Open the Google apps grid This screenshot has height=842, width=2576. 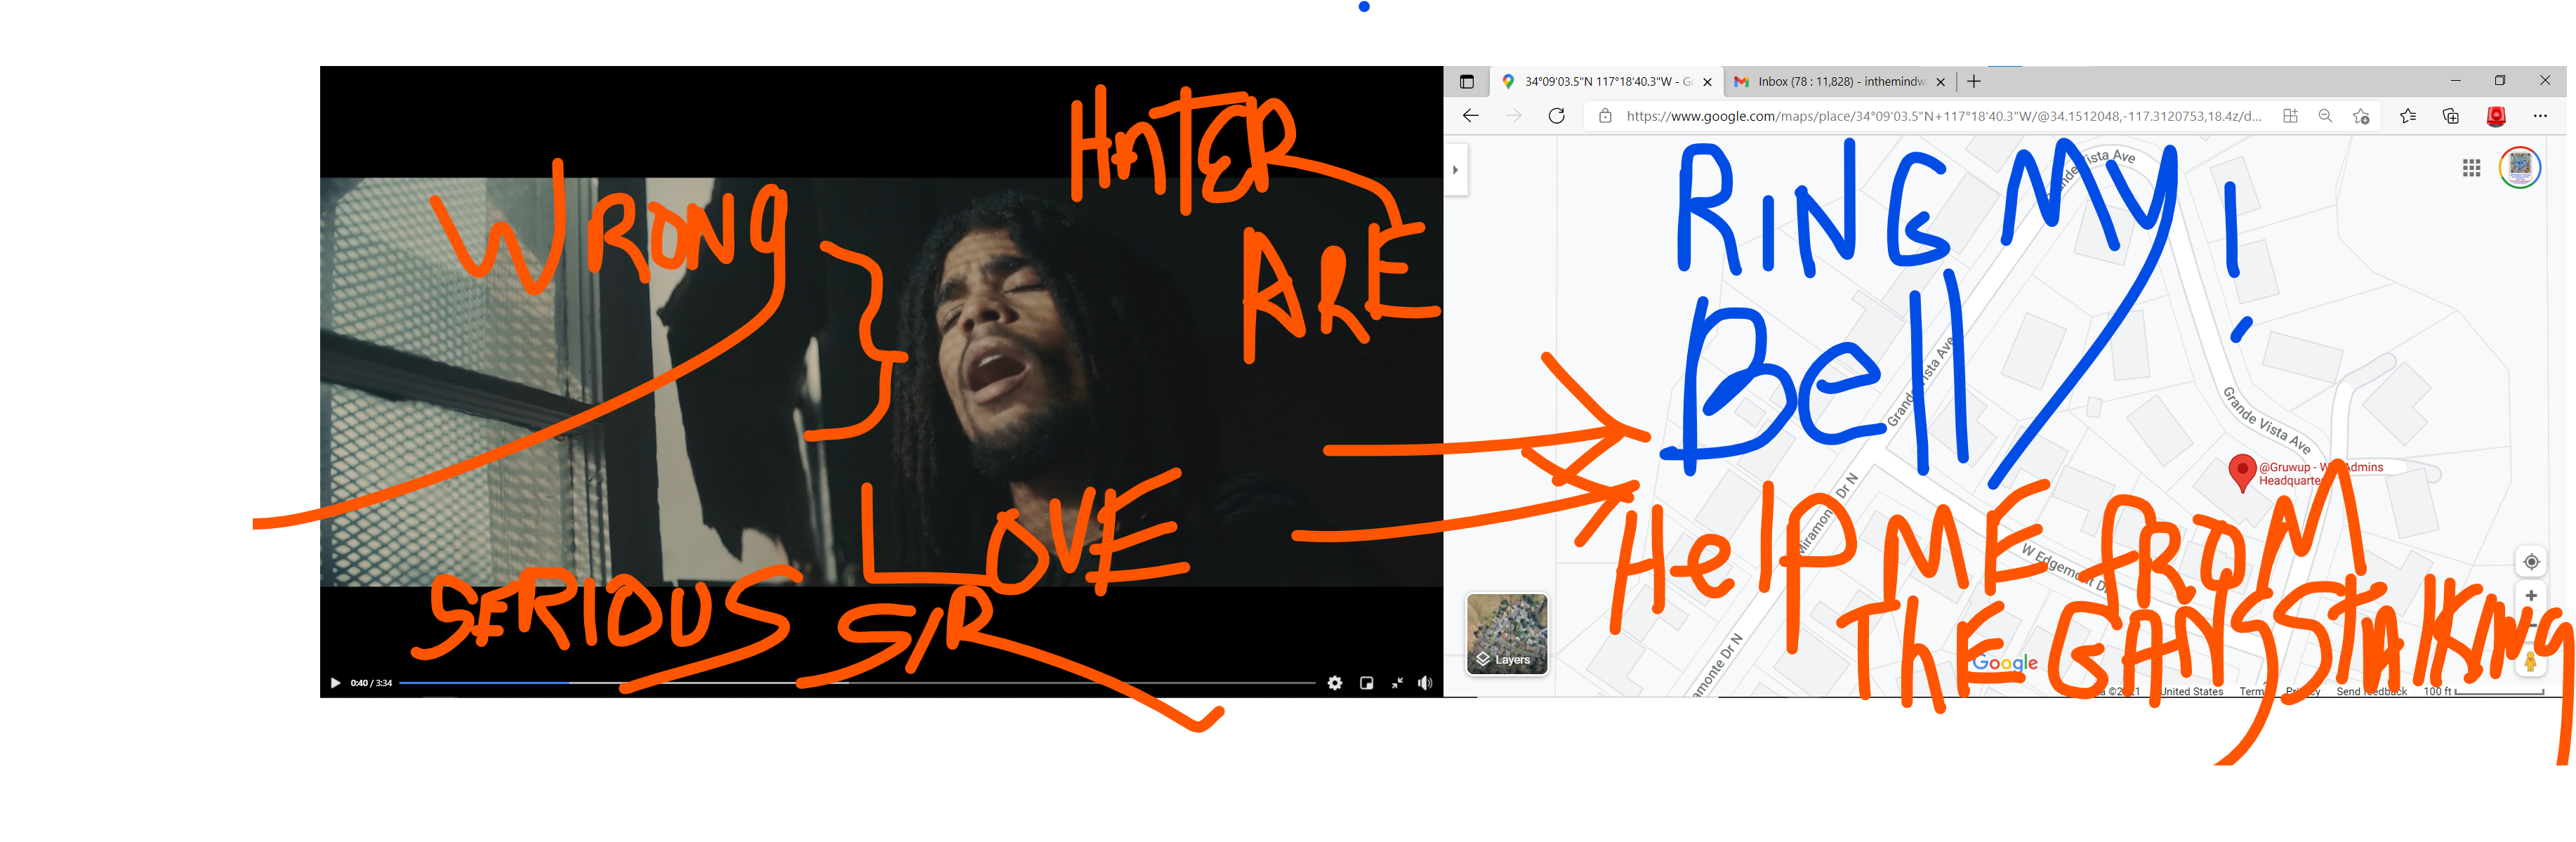[x=2471, y=168]
